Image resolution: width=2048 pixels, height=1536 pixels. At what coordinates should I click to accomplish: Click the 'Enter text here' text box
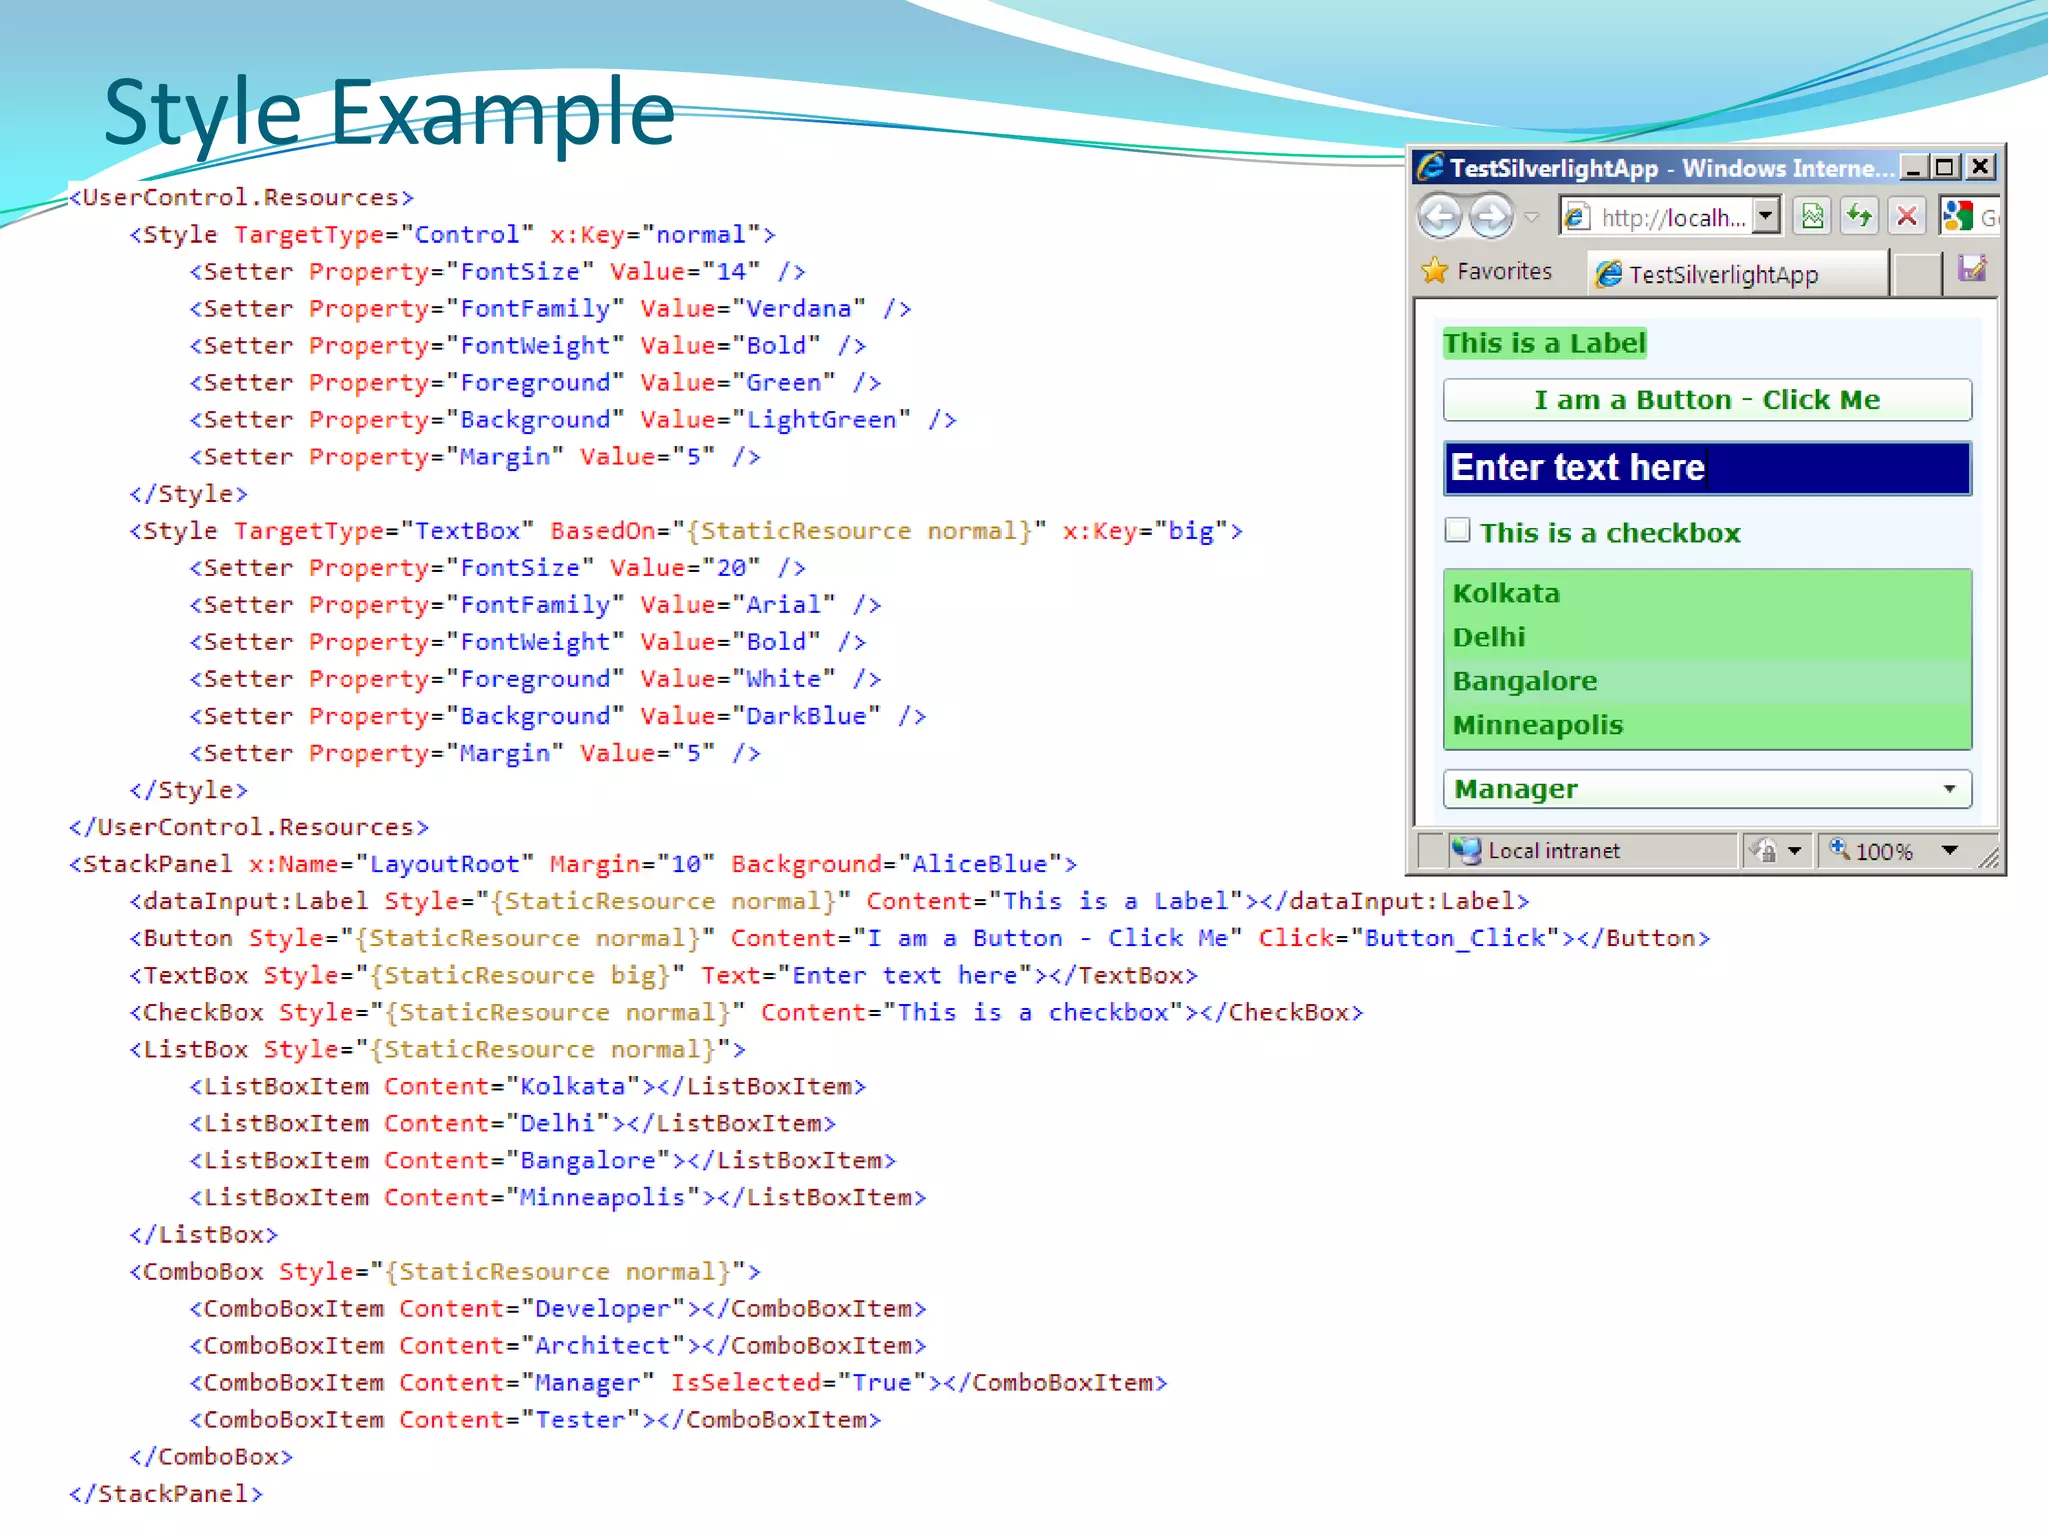point(1706,468)
